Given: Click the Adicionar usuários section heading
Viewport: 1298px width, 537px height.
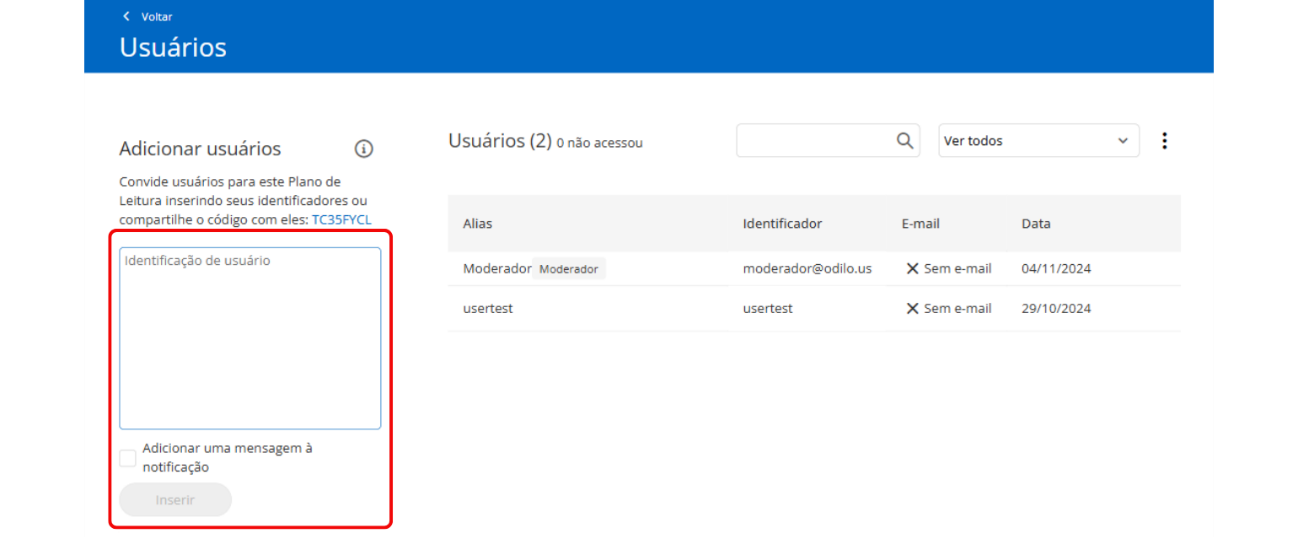Looking at the screenshot, I should 200,149.
